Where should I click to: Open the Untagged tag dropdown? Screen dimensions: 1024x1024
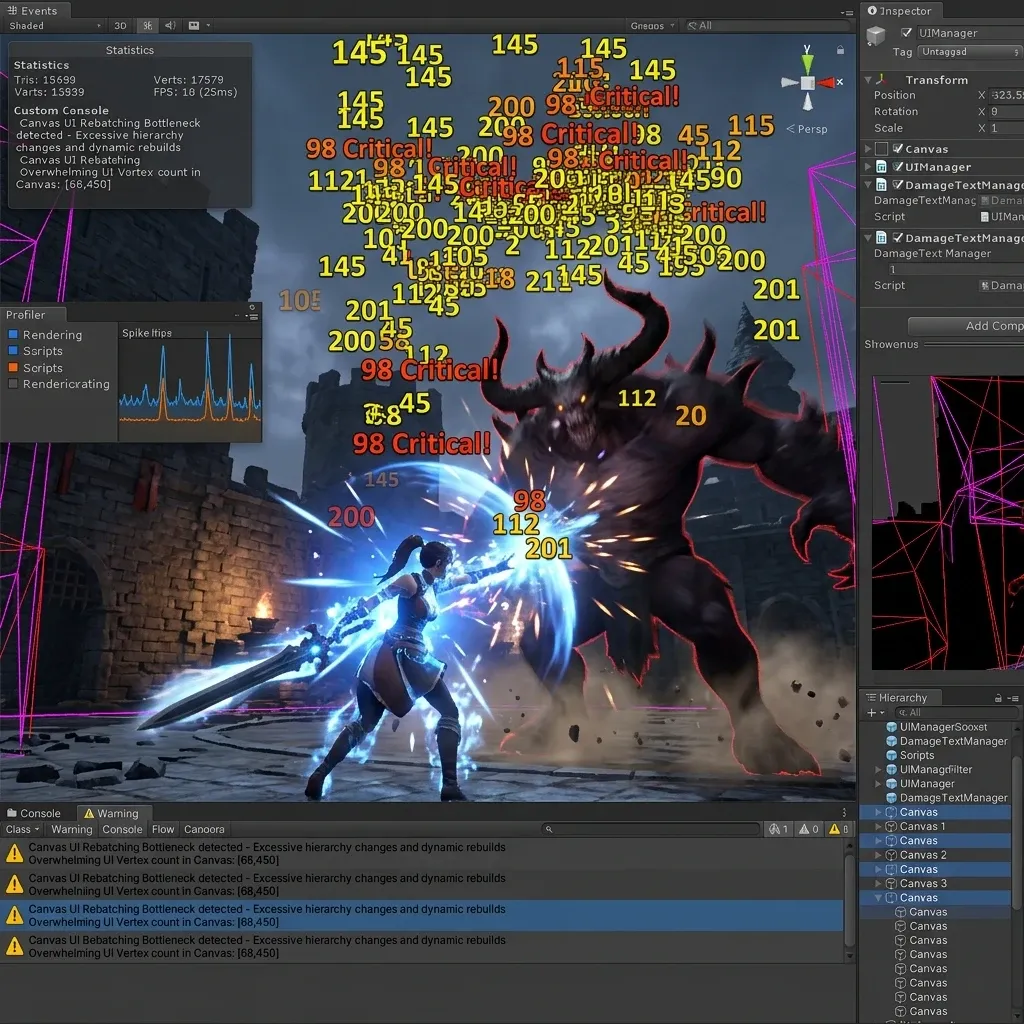tap(969, 52)
